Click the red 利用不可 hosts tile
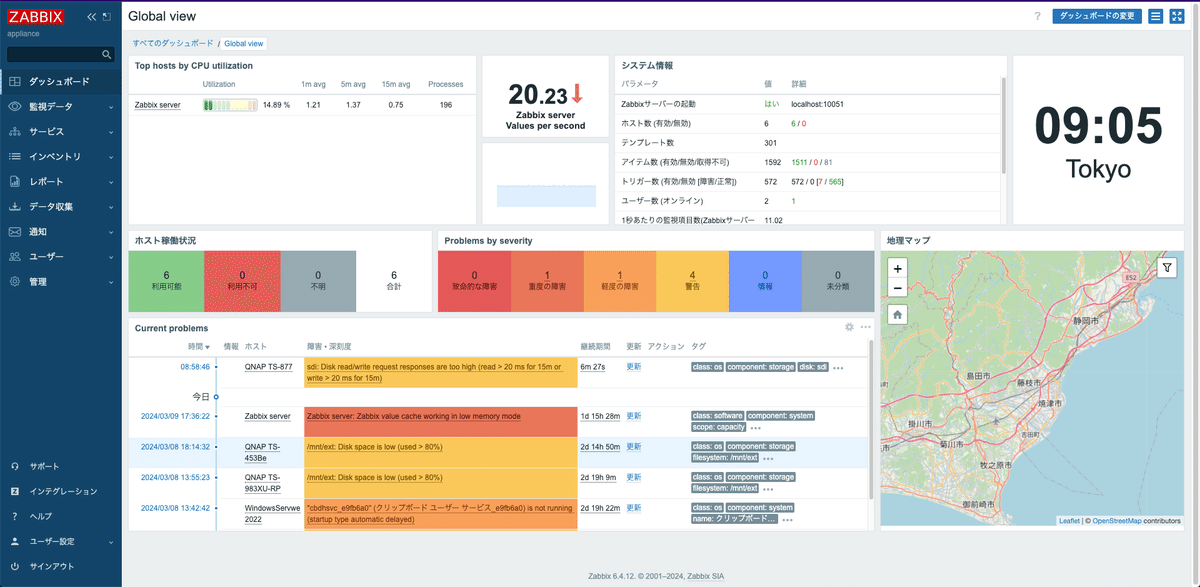The width and height of the screenshot is (1200, 587). pos(242,280)
